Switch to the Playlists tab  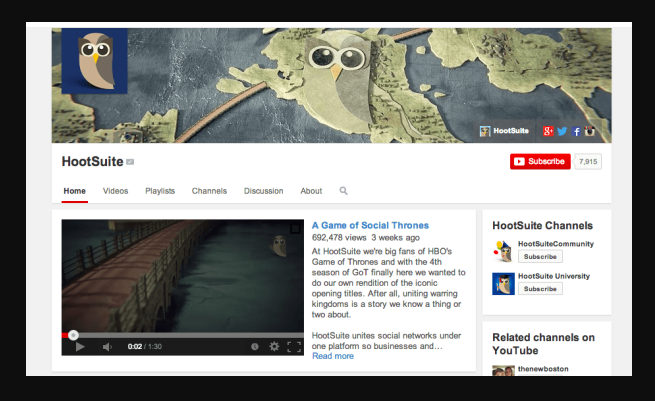point(160,191)
